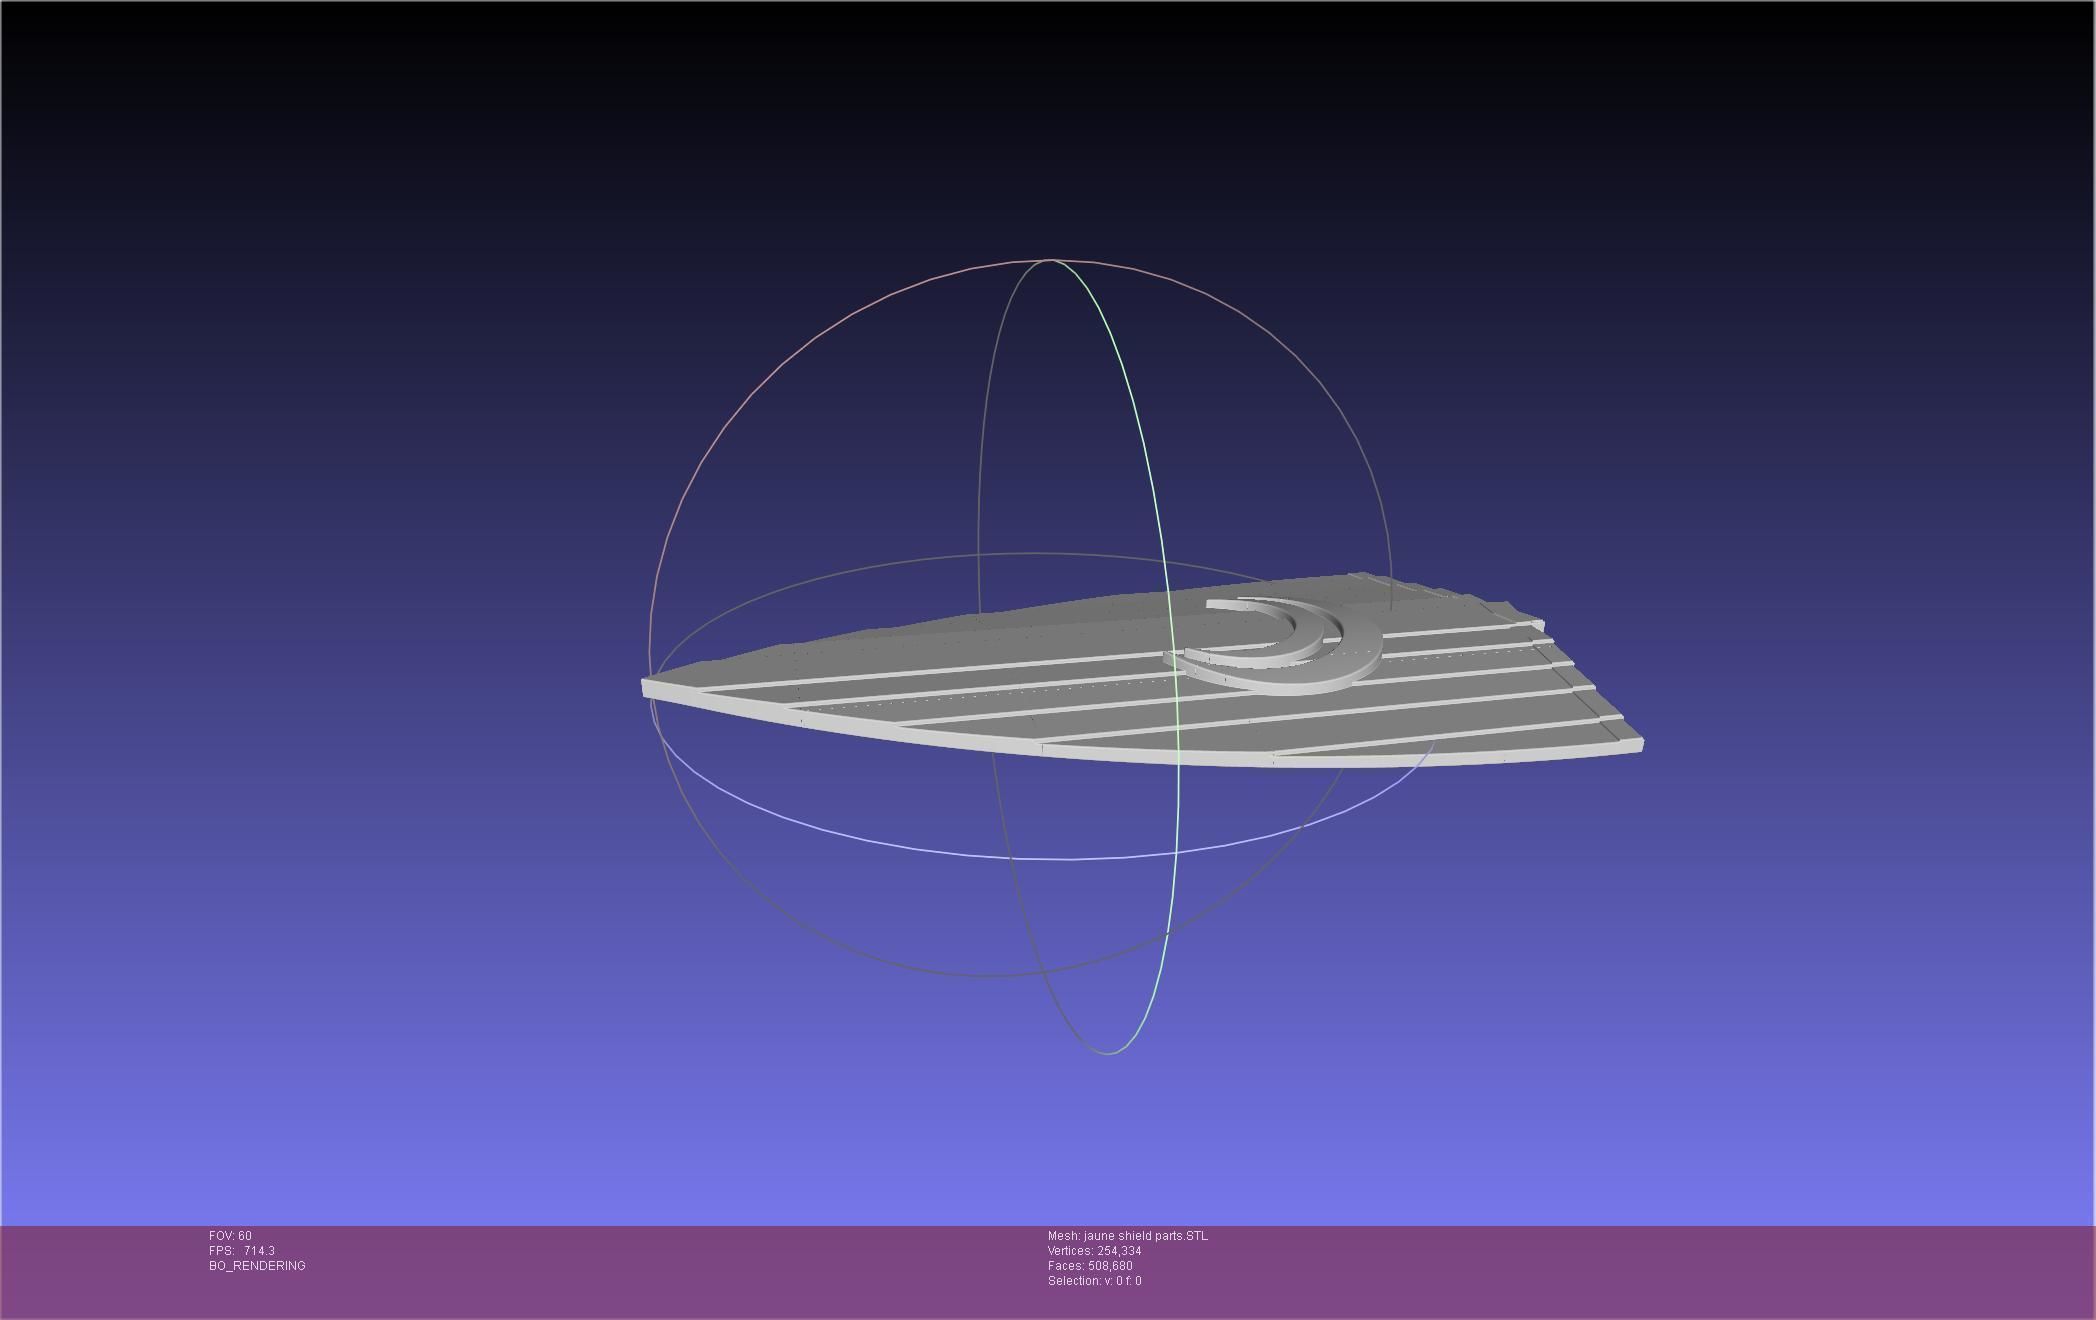Click the bottom of the green trackball arc

pos(1110,1052)
